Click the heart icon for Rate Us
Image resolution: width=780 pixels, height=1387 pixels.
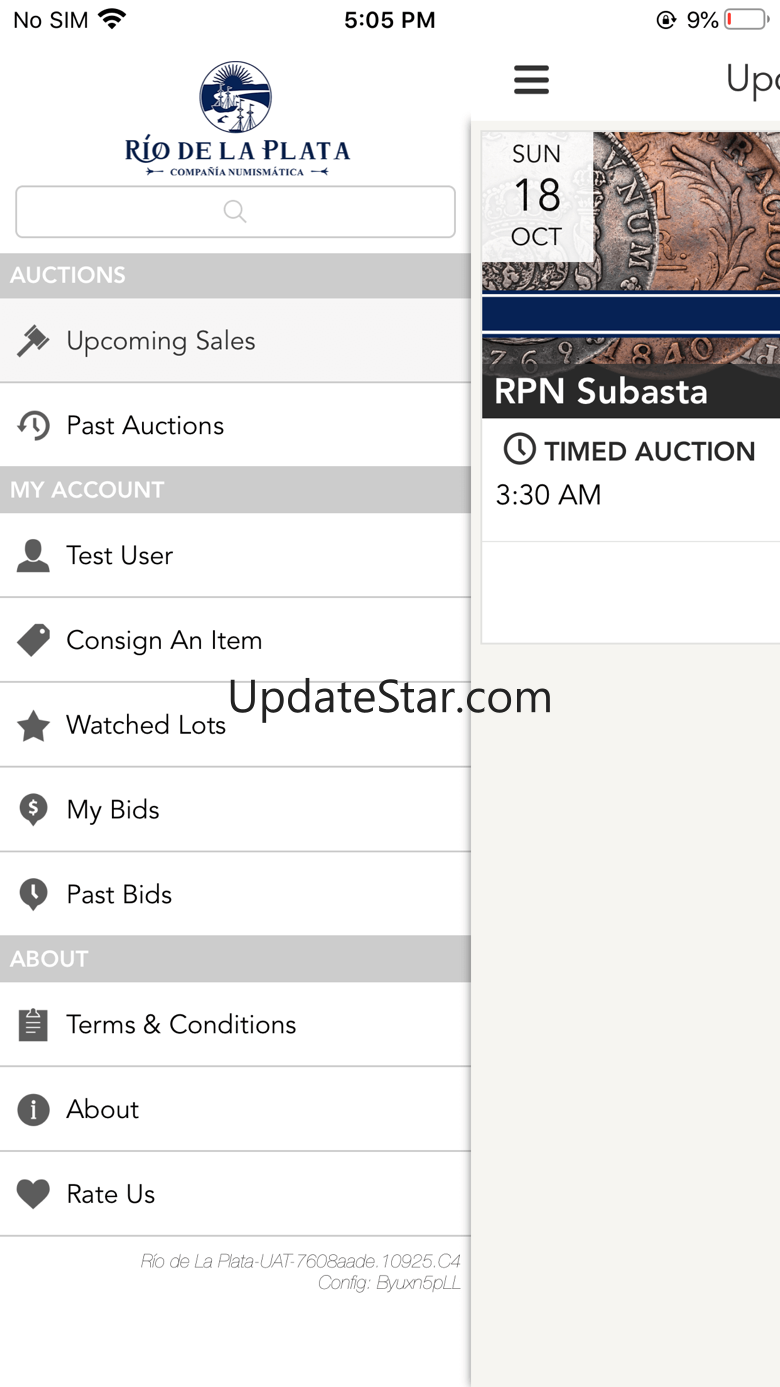[x=33, y=1194]
